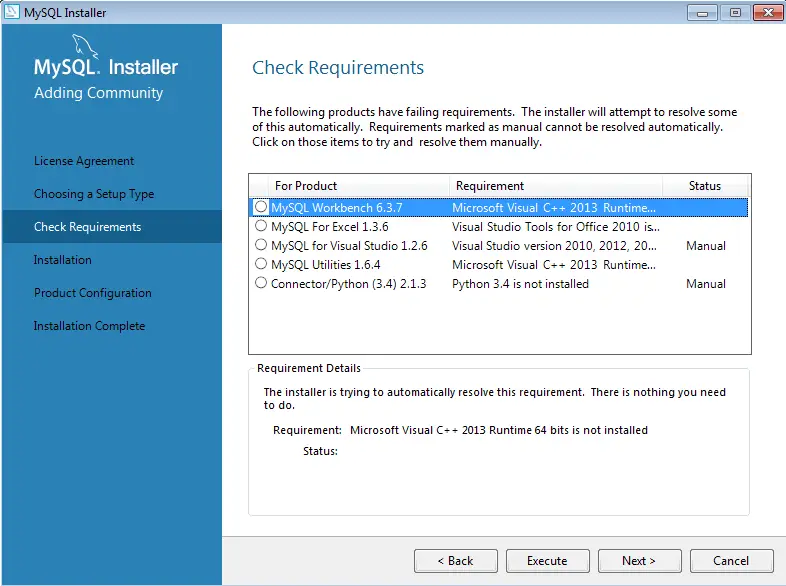Click the Cancel button

pos(731,560)
